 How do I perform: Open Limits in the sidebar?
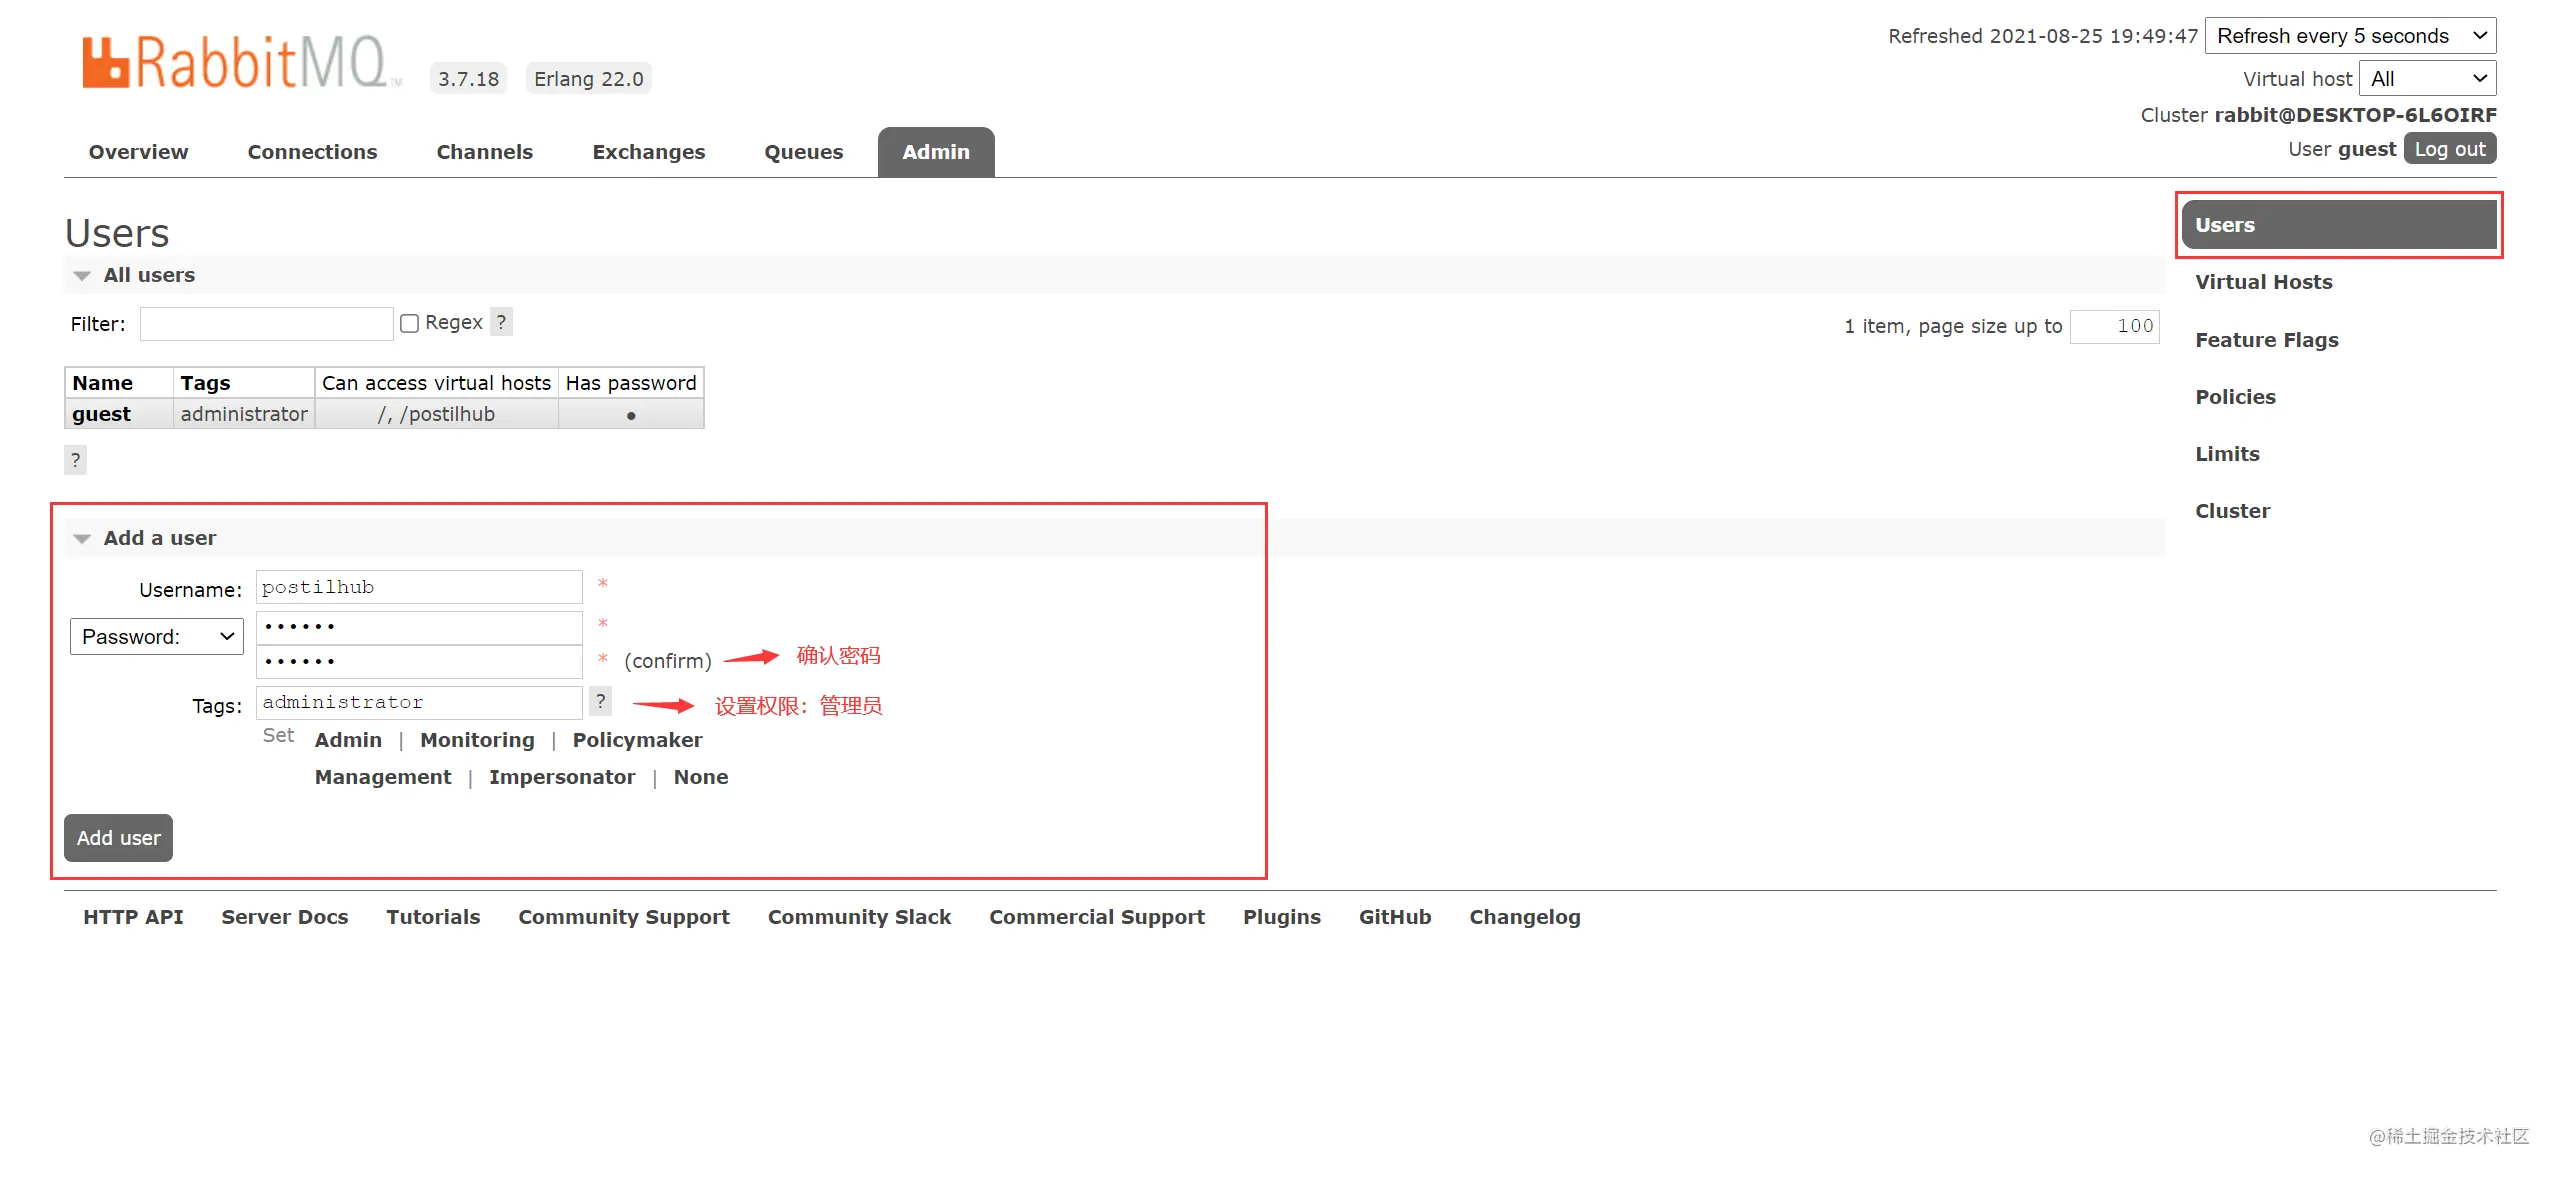coord(2227,454)
